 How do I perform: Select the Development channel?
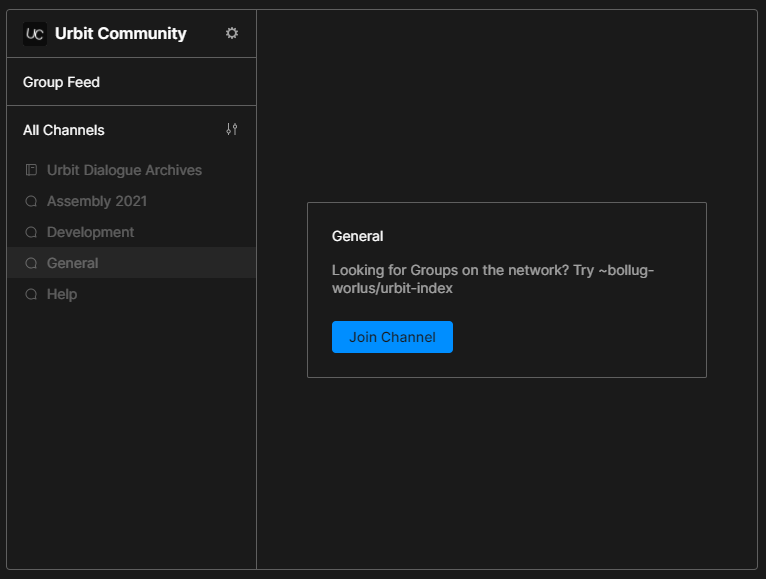point(131,232)
